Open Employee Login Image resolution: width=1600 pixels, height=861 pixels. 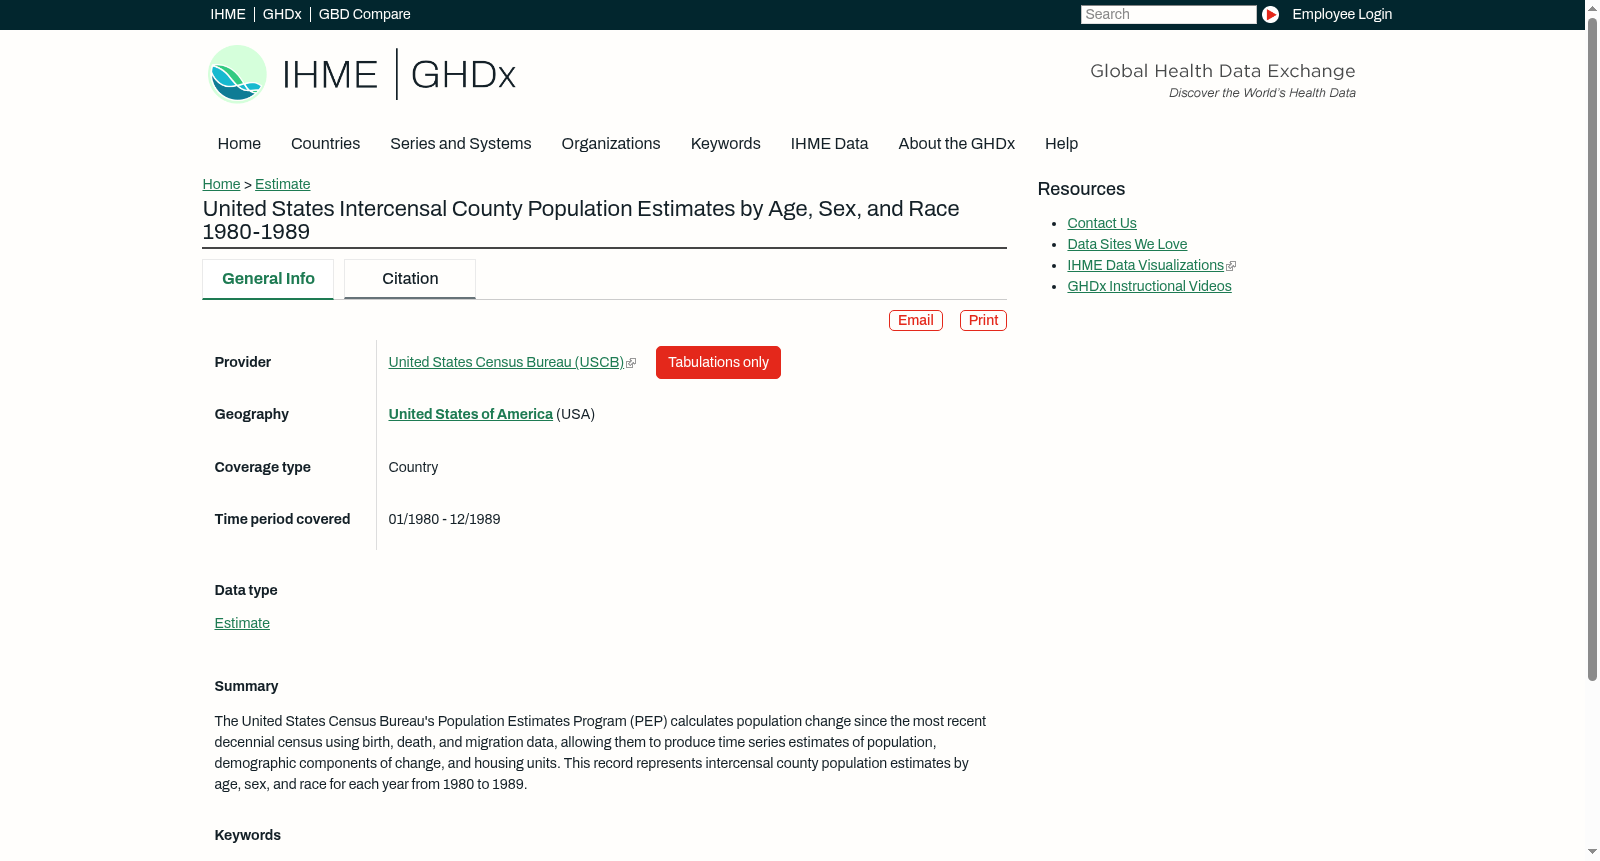[x=1342, y=14]
